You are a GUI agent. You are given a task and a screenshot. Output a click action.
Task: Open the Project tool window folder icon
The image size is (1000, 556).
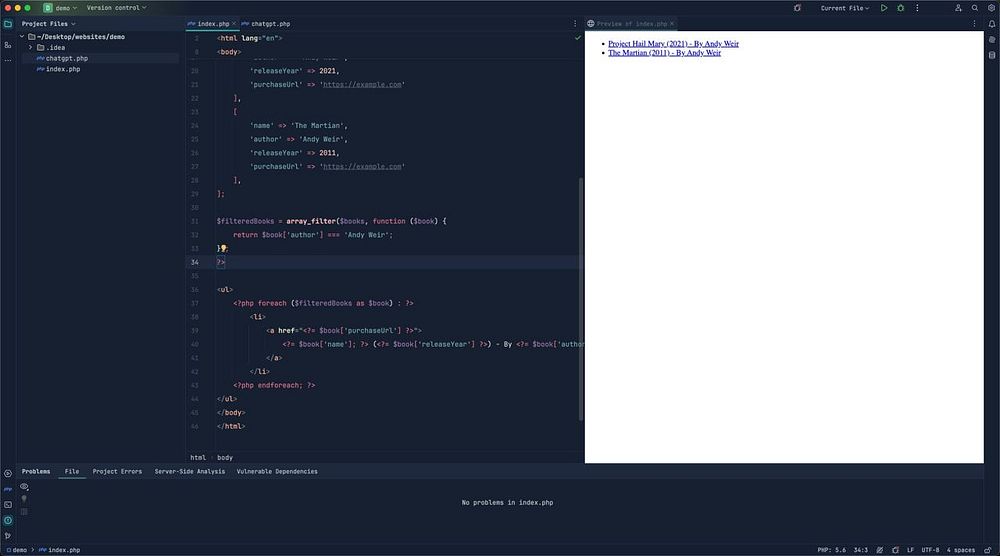click(x=8, y=24)
